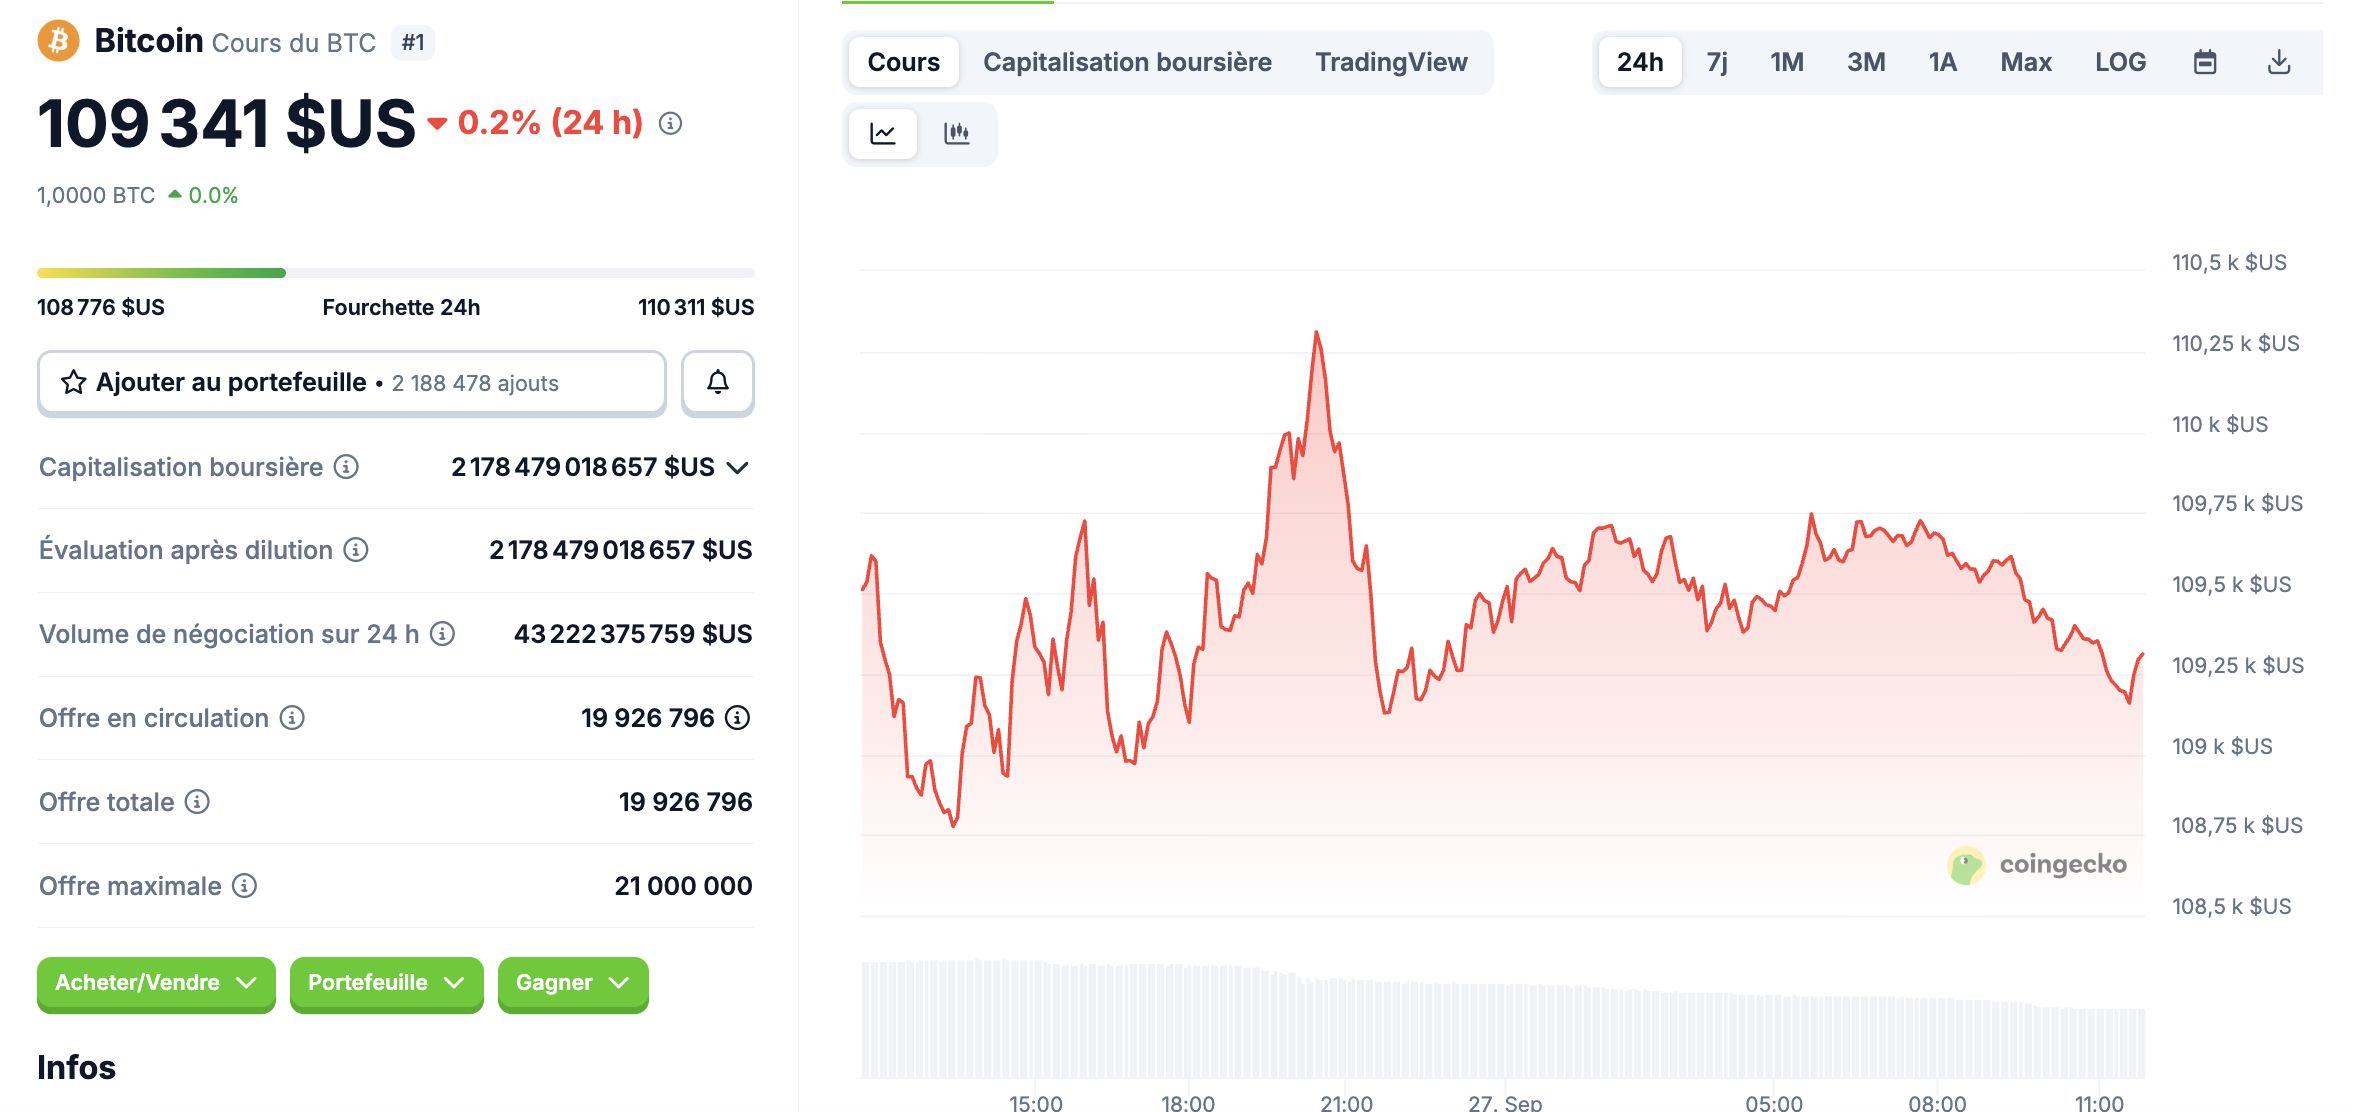Open info icon beside Offre maximale
This screenshot has width=2354, height=1112.
click(x=245, y=886)
